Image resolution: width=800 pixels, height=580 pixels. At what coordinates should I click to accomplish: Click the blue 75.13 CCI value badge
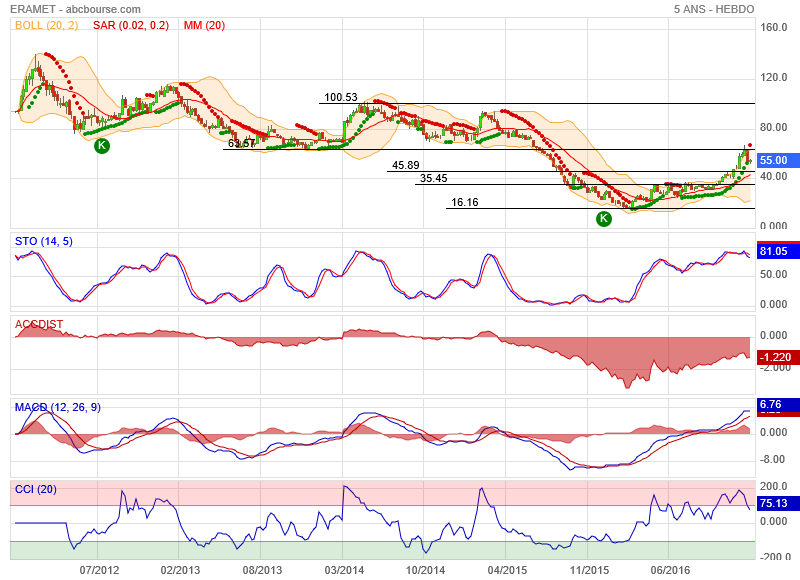775,503
